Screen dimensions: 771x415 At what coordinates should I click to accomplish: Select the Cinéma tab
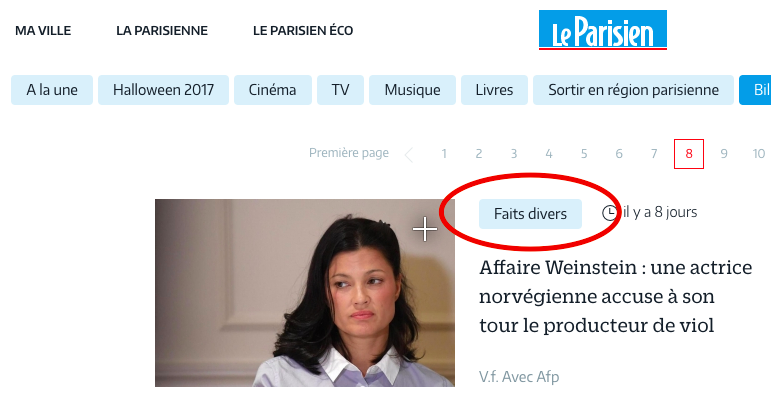(x=272, y=90)
